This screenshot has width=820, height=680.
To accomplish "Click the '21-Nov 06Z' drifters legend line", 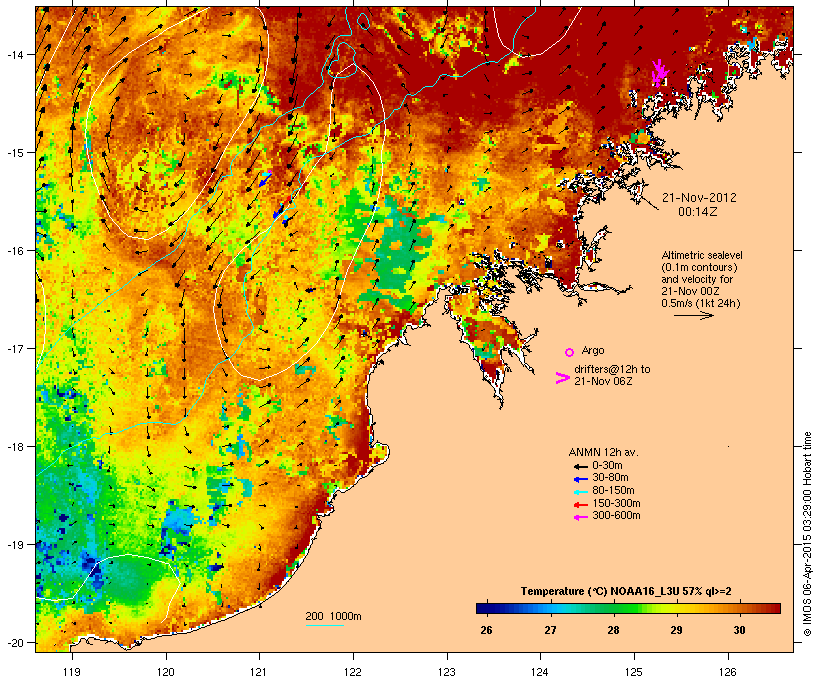I will click(603, 381).
